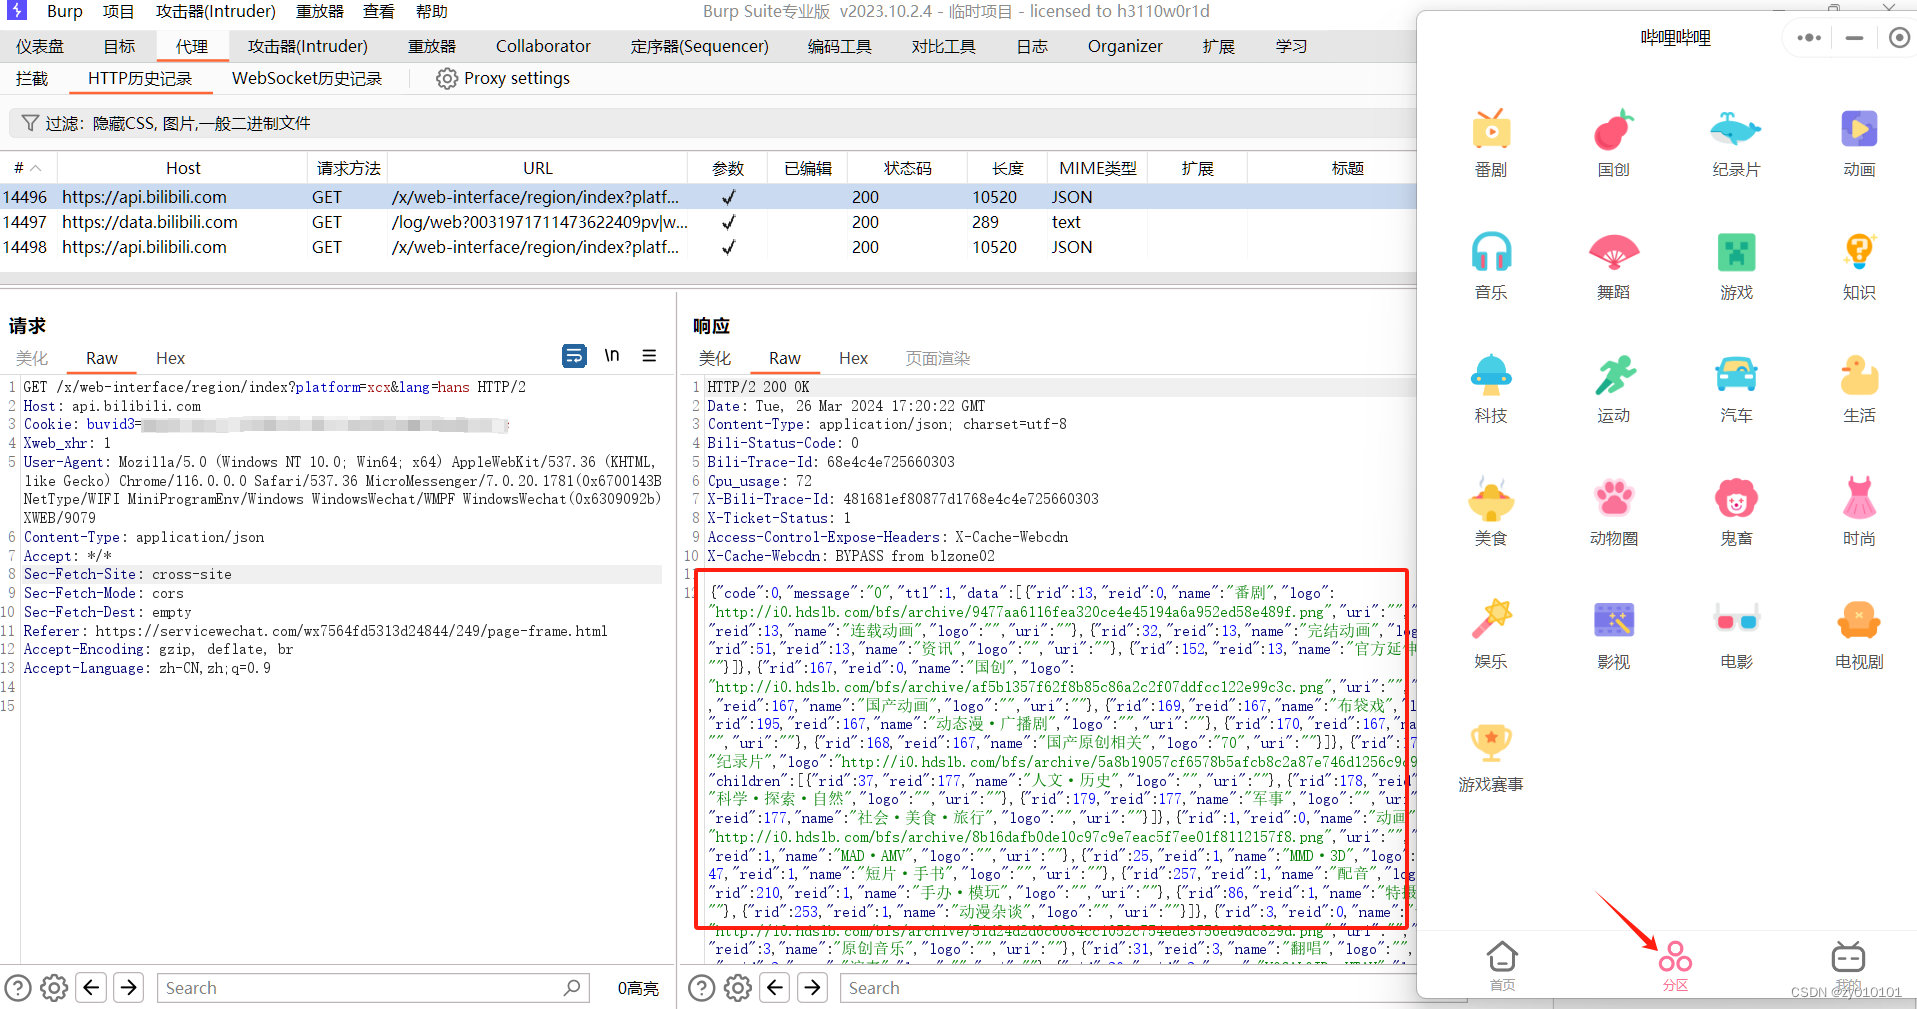The image size is (1917, 1009).
Task: Go to next match in response
Action: tap(813, 988)
